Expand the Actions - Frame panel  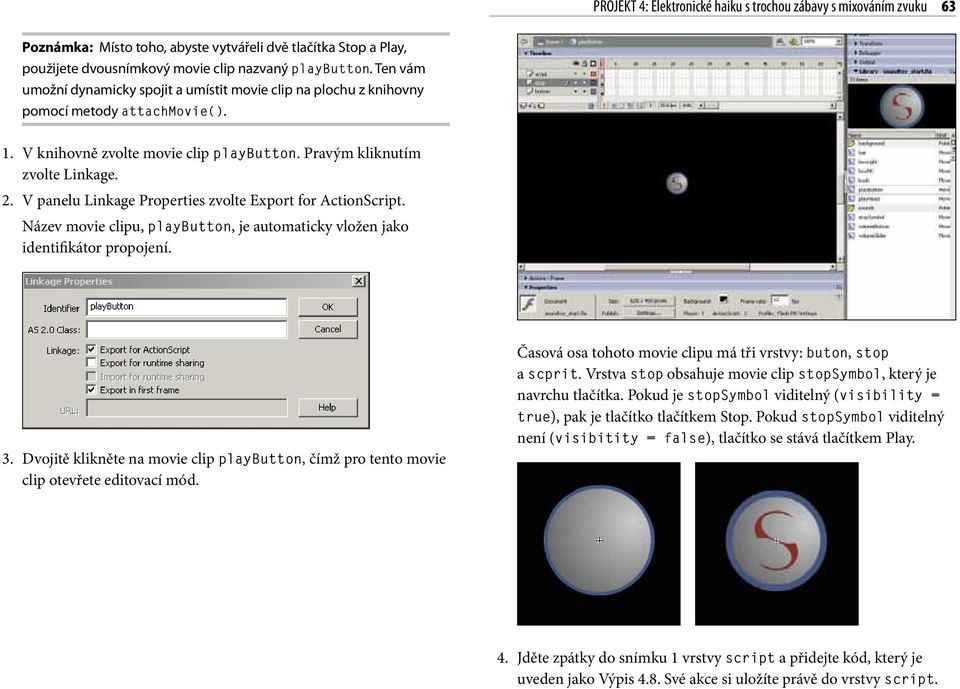tap(681, 278)
